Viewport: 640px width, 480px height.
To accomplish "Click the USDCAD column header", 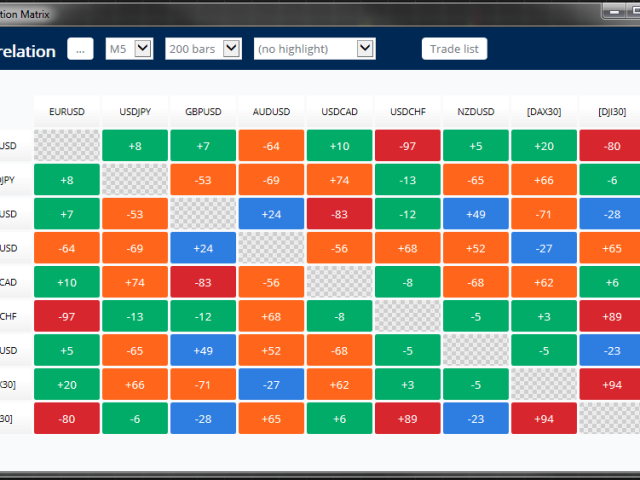I will (x=339, y=112).
